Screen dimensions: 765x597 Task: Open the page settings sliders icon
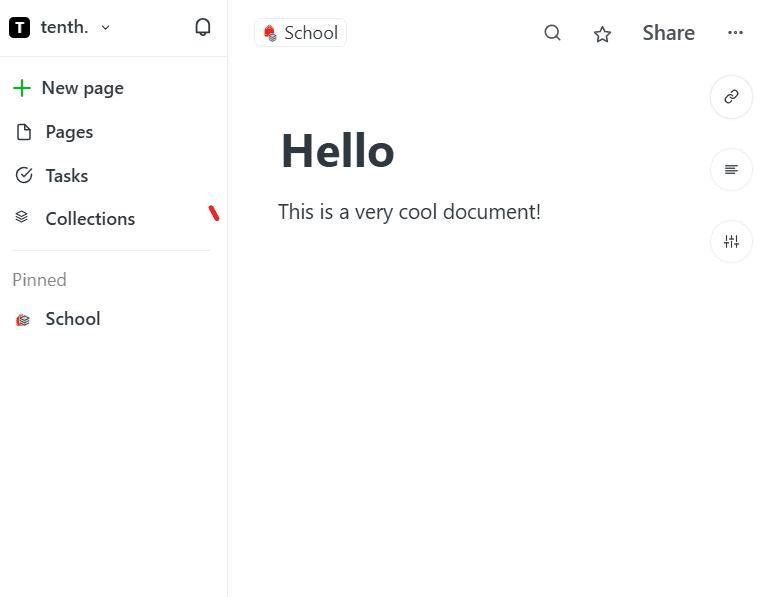[x=731, y=241]
